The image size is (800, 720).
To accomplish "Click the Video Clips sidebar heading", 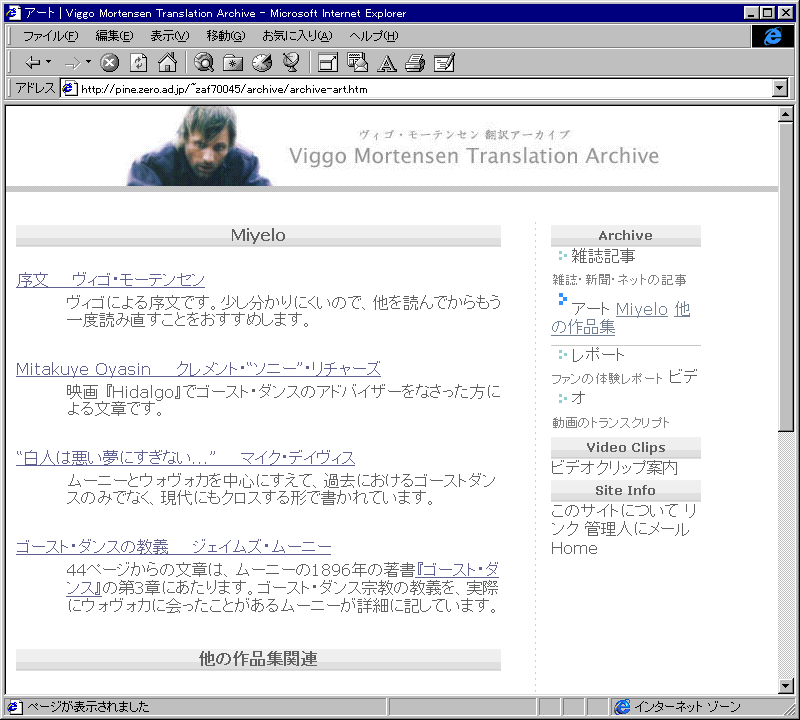I will click(x=626, y=448).
